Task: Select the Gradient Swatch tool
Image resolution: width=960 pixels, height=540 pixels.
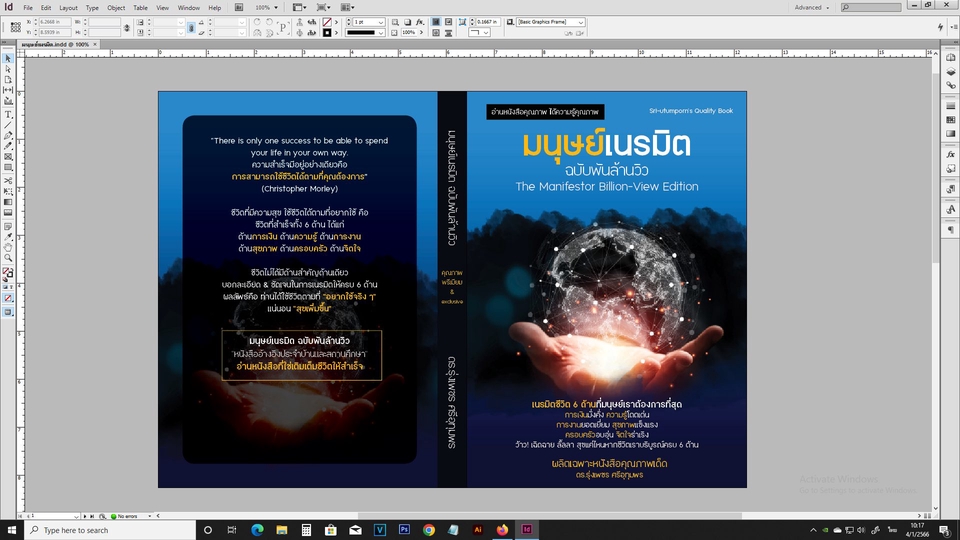Action: [x=8, y=202]
